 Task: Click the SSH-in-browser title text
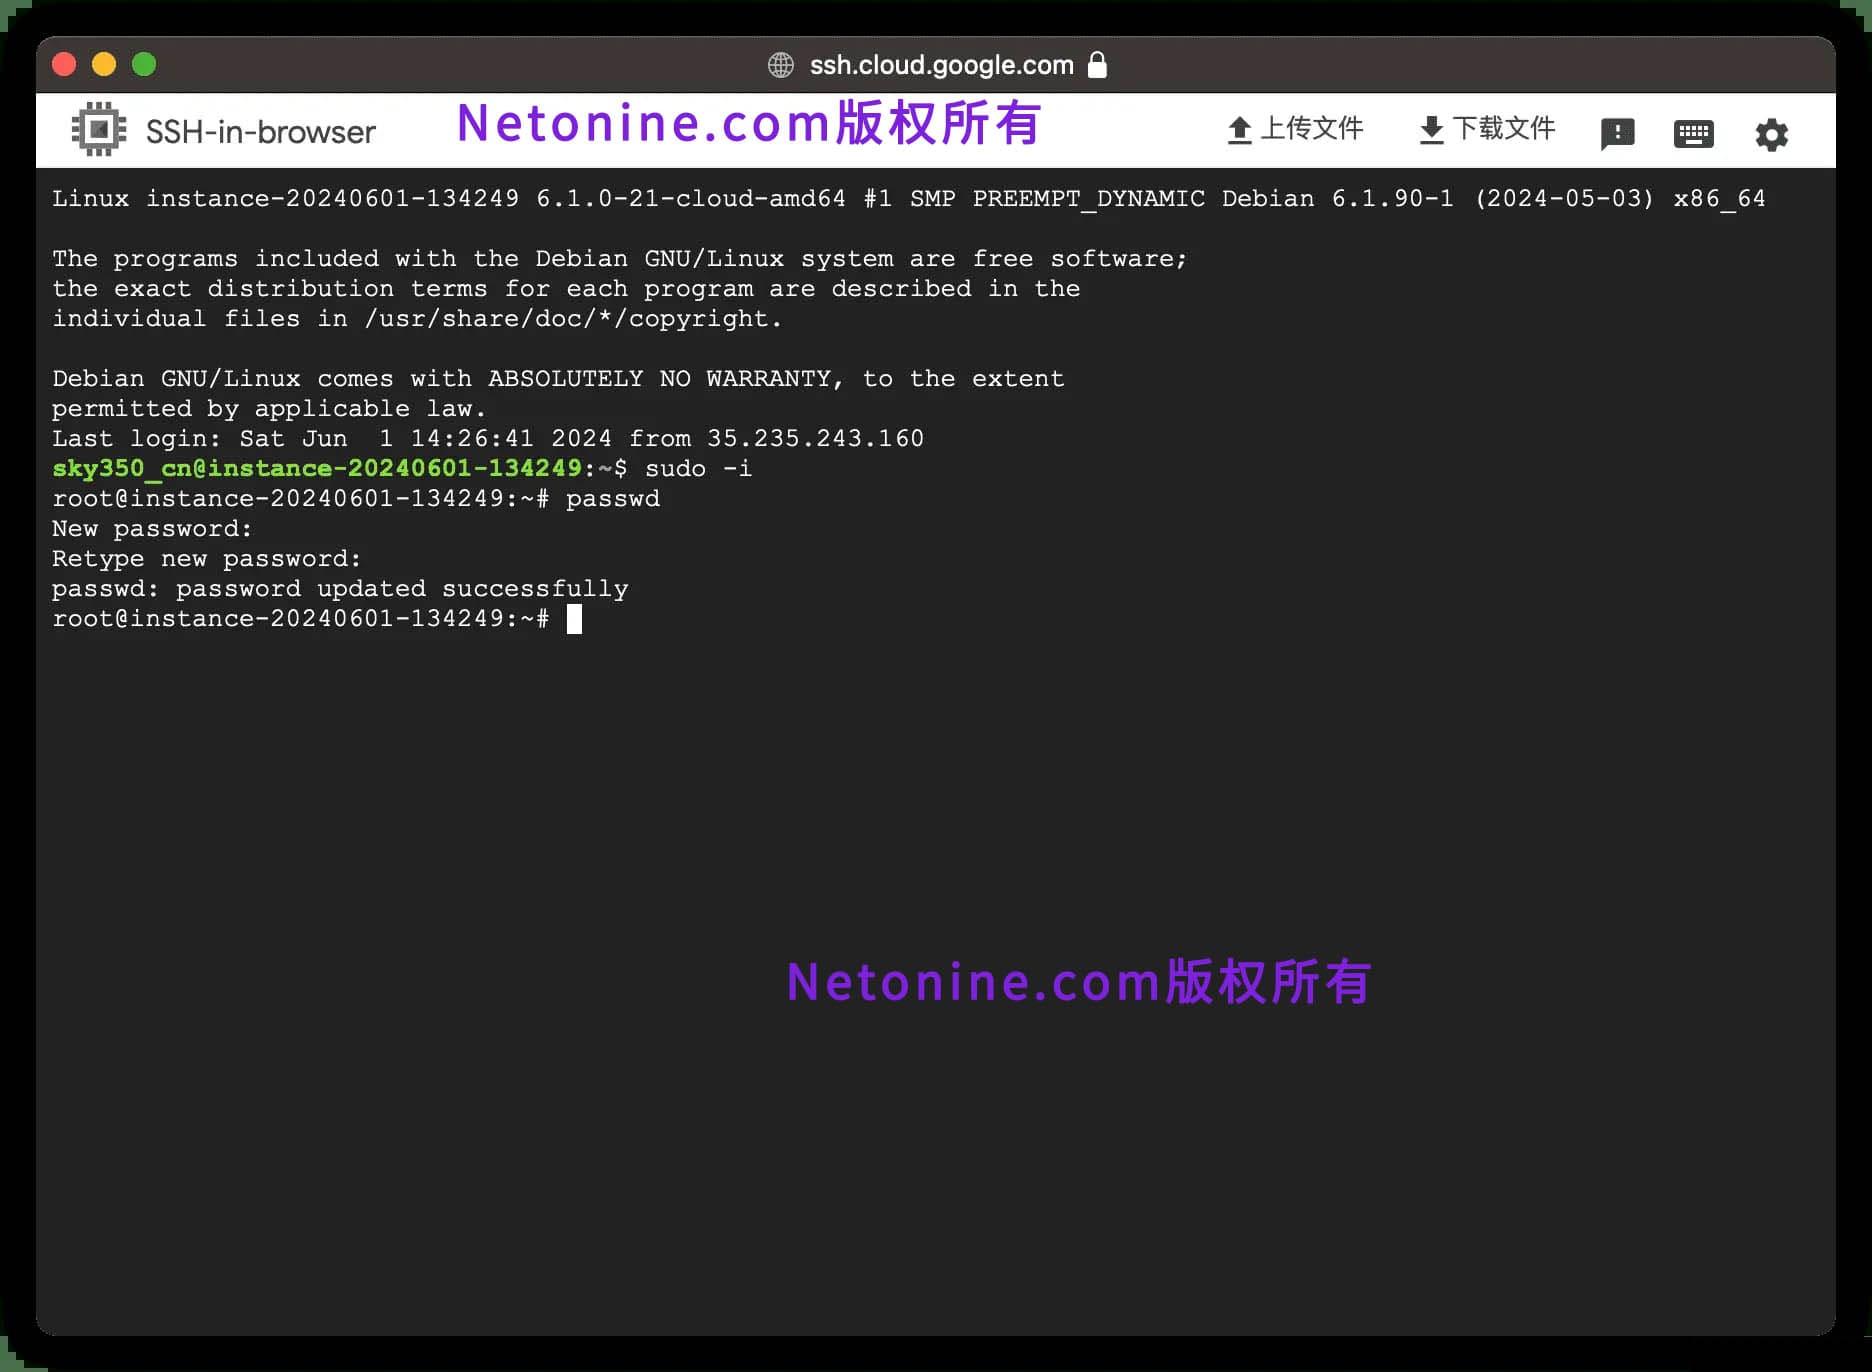(261, 132)
